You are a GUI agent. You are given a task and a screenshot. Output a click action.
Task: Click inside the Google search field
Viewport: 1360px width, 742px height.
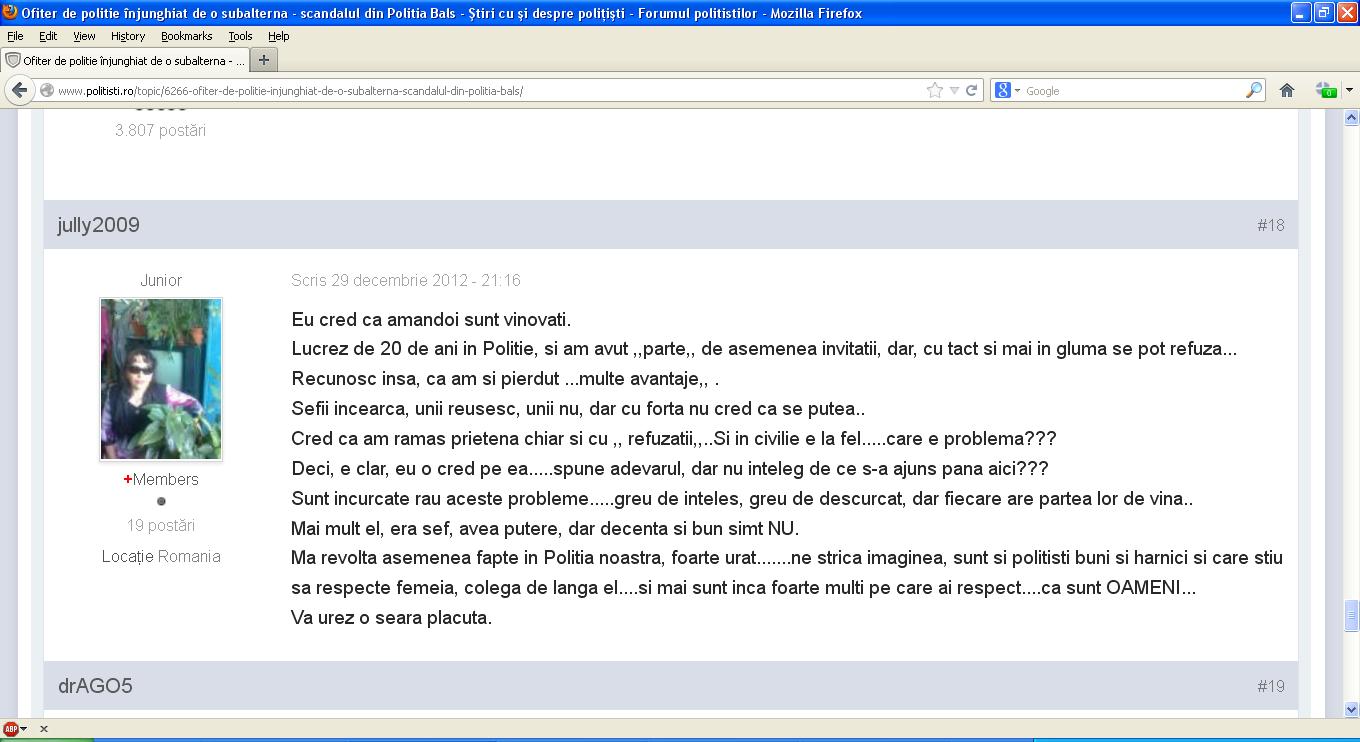tap(1130, 90)
